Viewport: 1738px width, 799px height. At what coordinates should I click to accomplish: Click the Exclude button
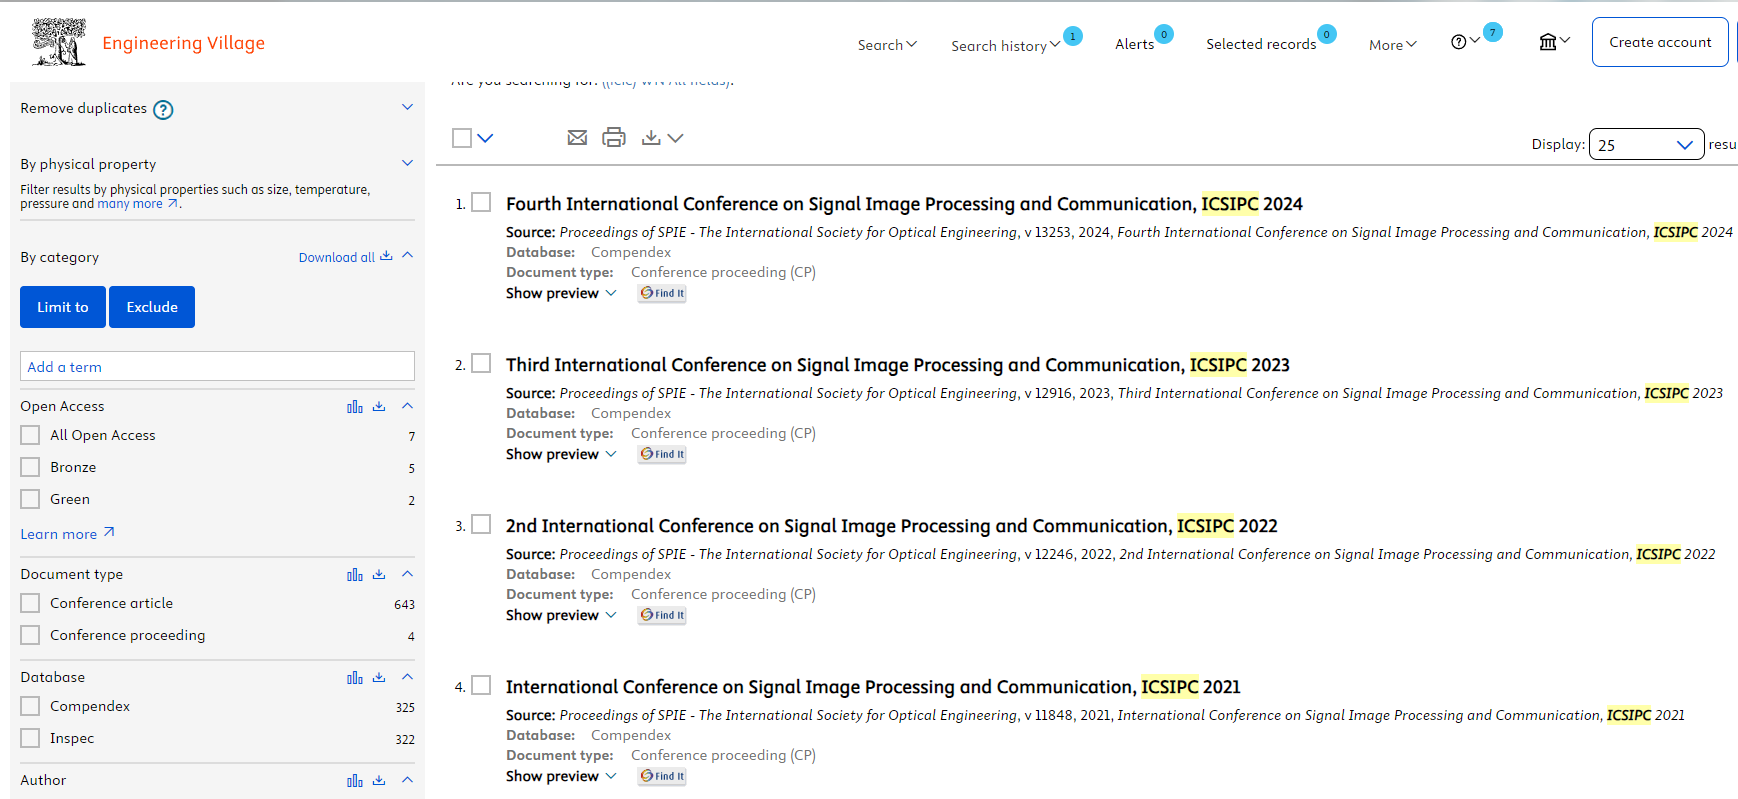(152, 307)
